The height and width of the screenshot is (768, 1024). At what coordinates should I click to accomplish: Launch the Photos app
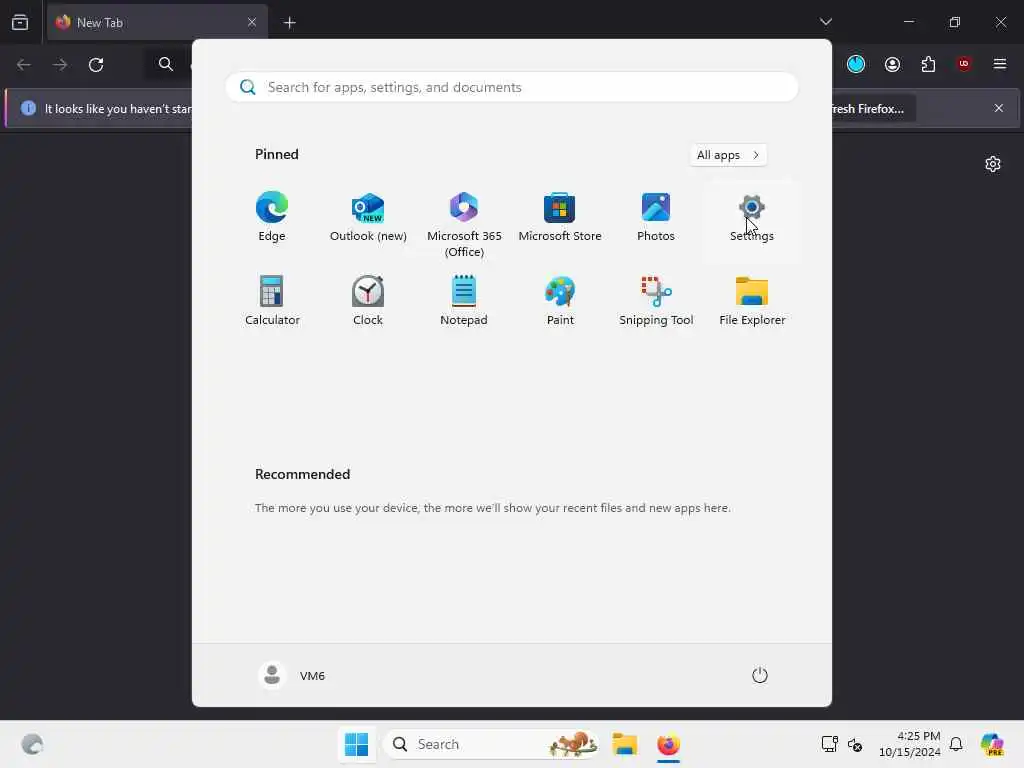pos(656,218)
